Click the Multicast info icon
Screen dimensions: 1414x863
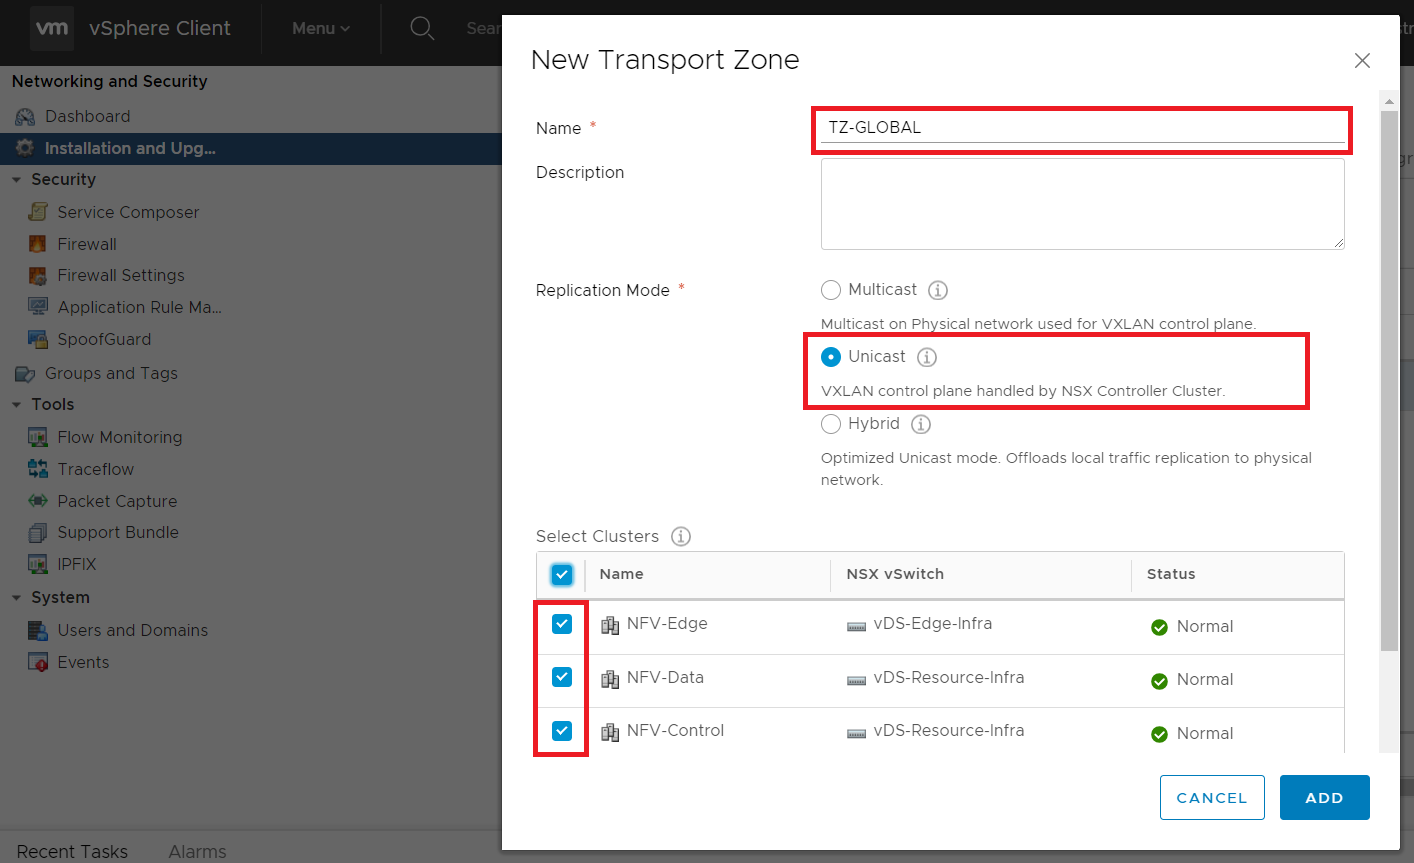[x=938, y=290]
